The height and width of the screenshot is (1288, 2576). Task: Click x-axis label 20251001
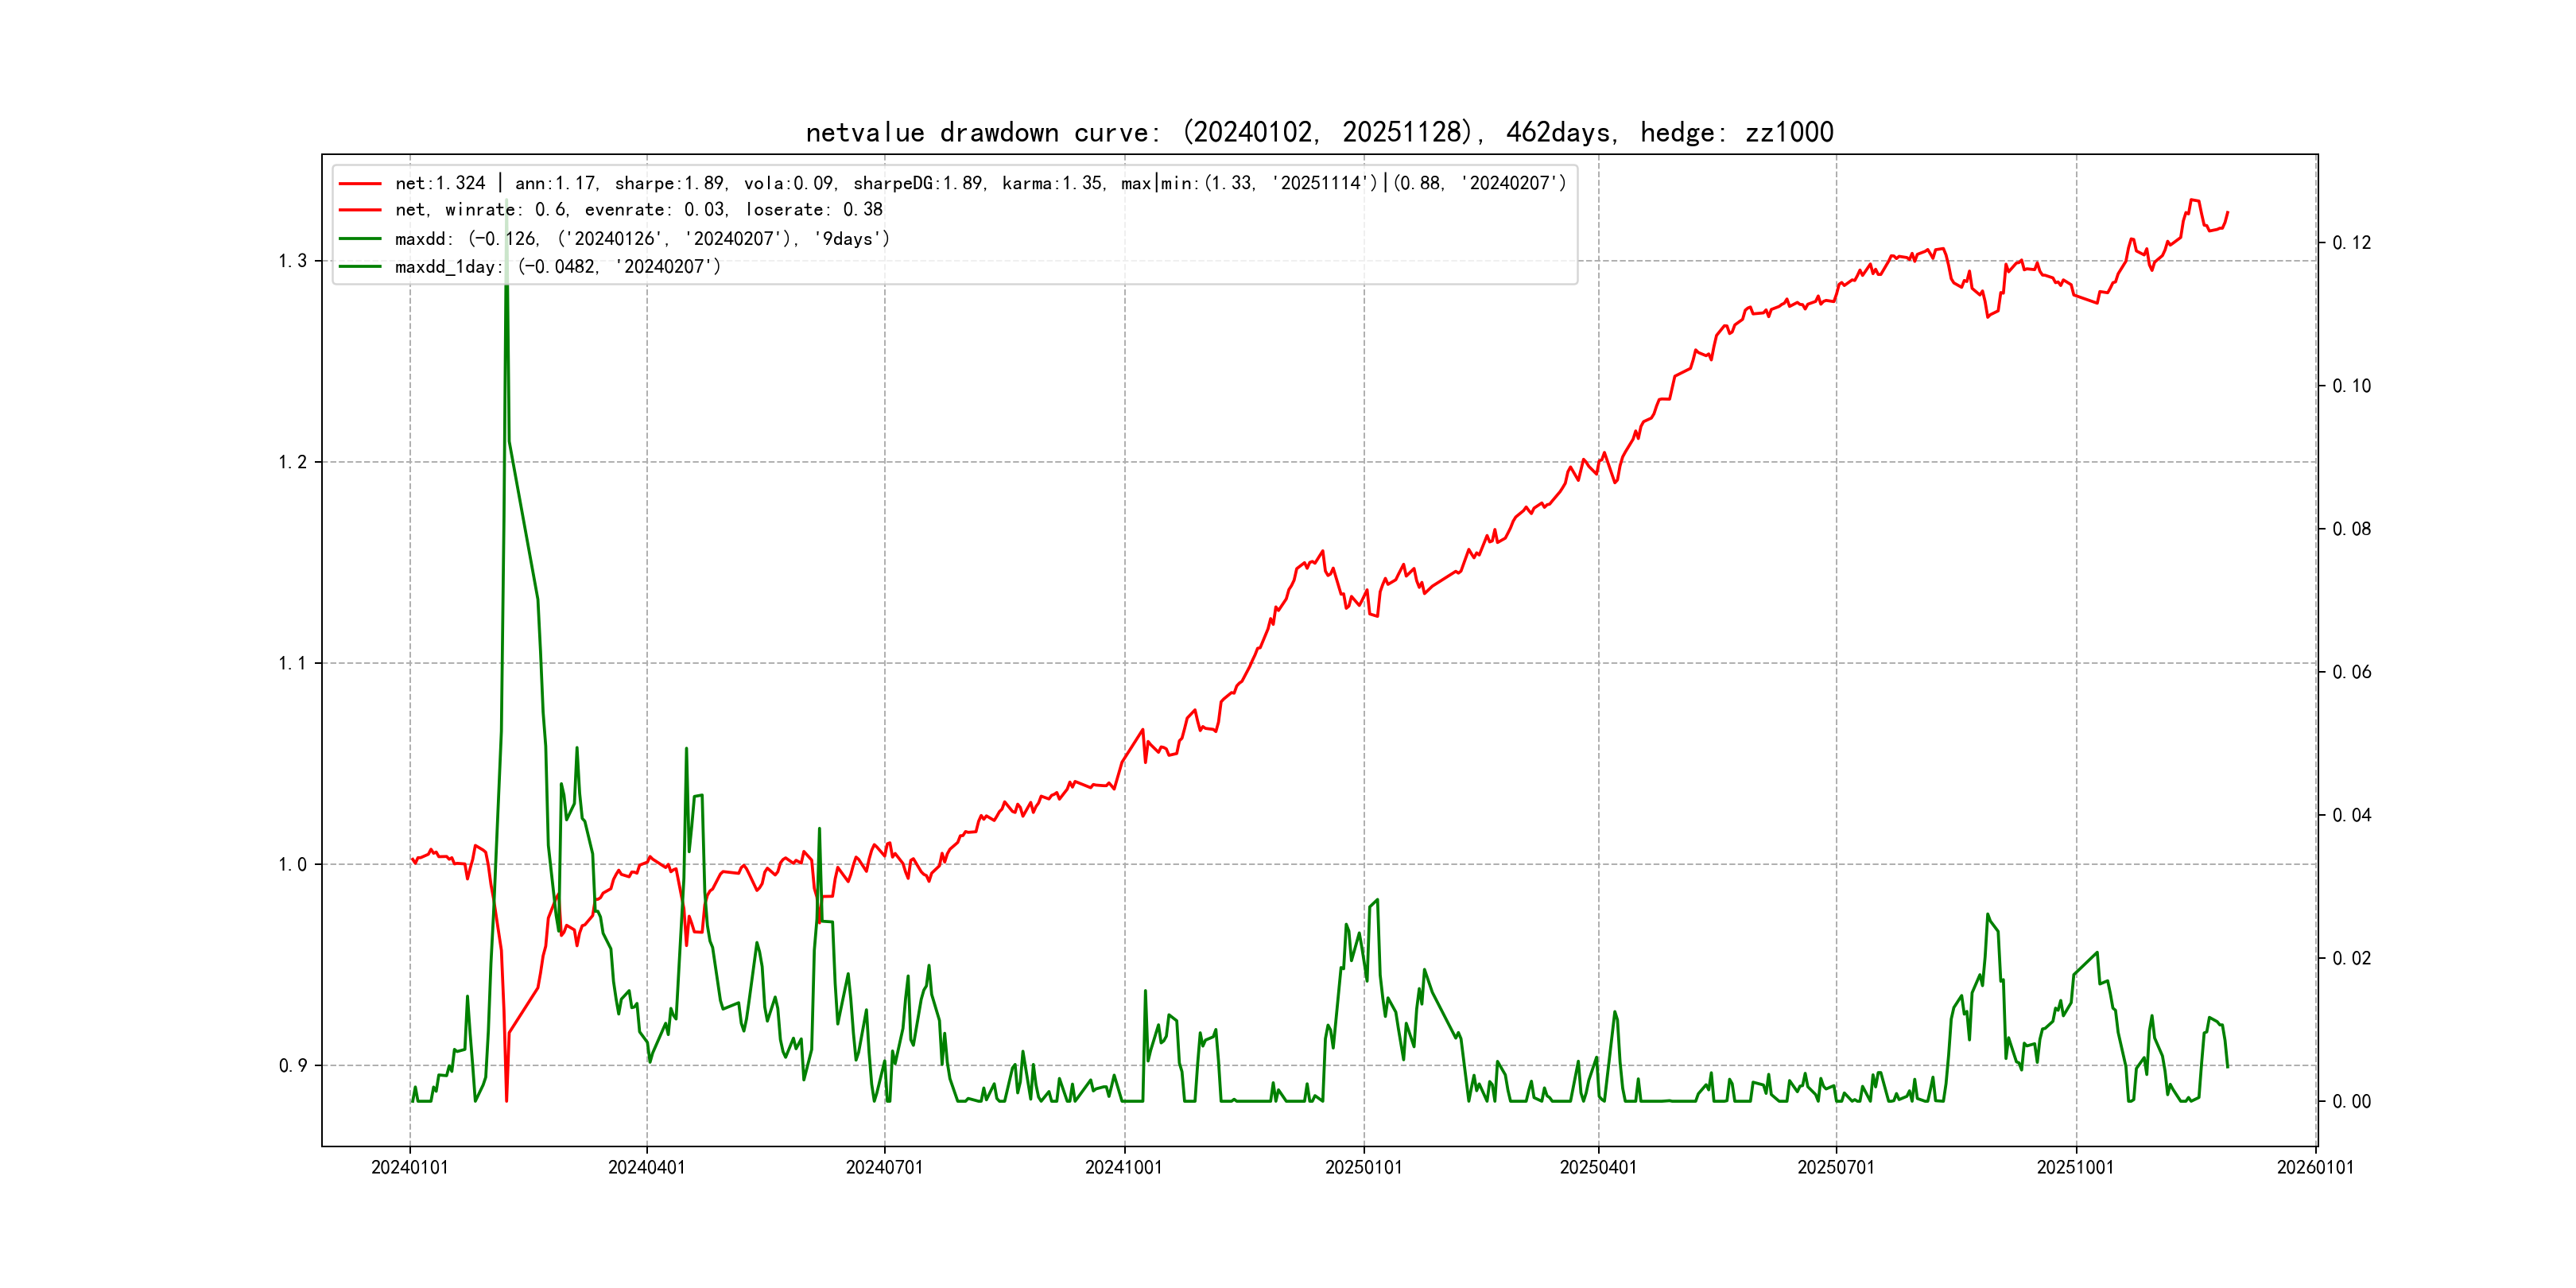(x=2076, y=1168)
